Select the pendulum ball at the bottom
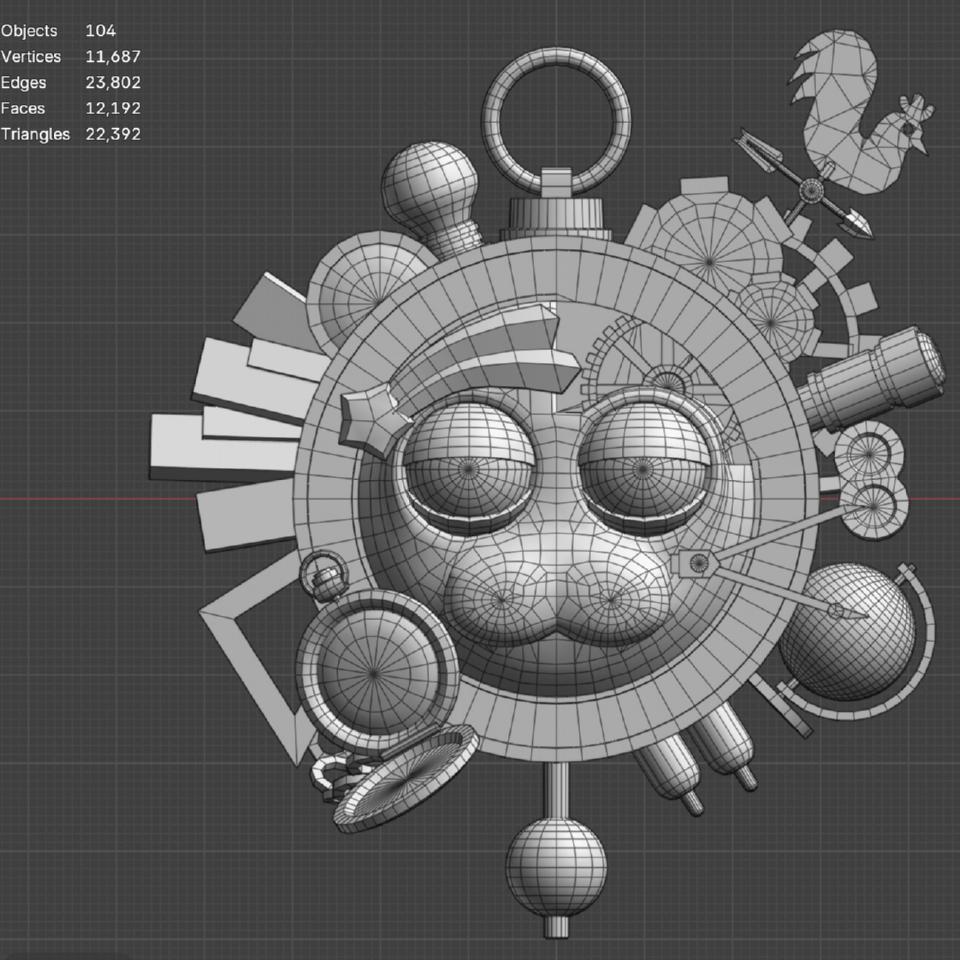This screenshot has height=960, width=960. click(556, 868)
